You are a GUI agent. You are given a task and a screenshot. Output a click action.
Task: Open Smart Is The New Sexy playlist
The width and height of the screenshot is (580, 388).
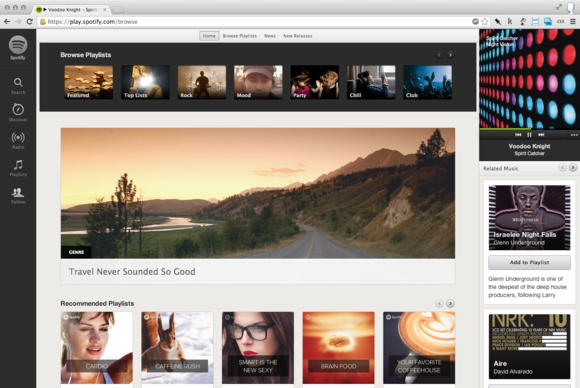click(x=258, y=348)
